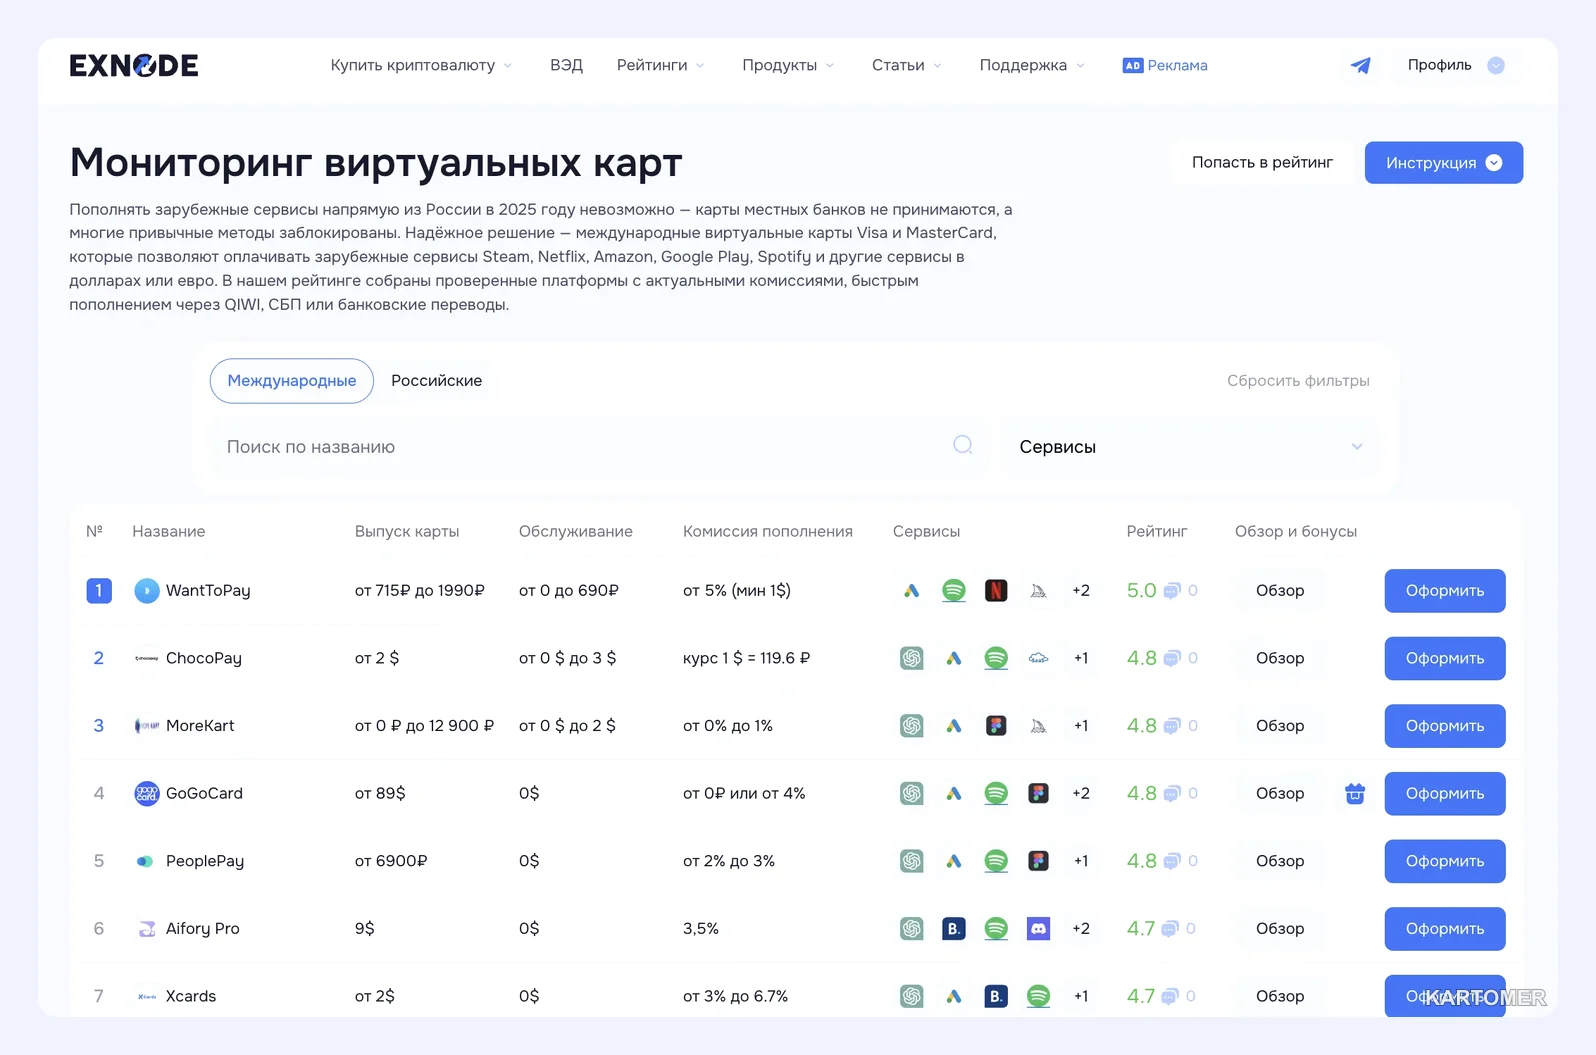Click Spotify icon in GoGoCard row
1596x1055 pixels.
click(x=996, y=793)
